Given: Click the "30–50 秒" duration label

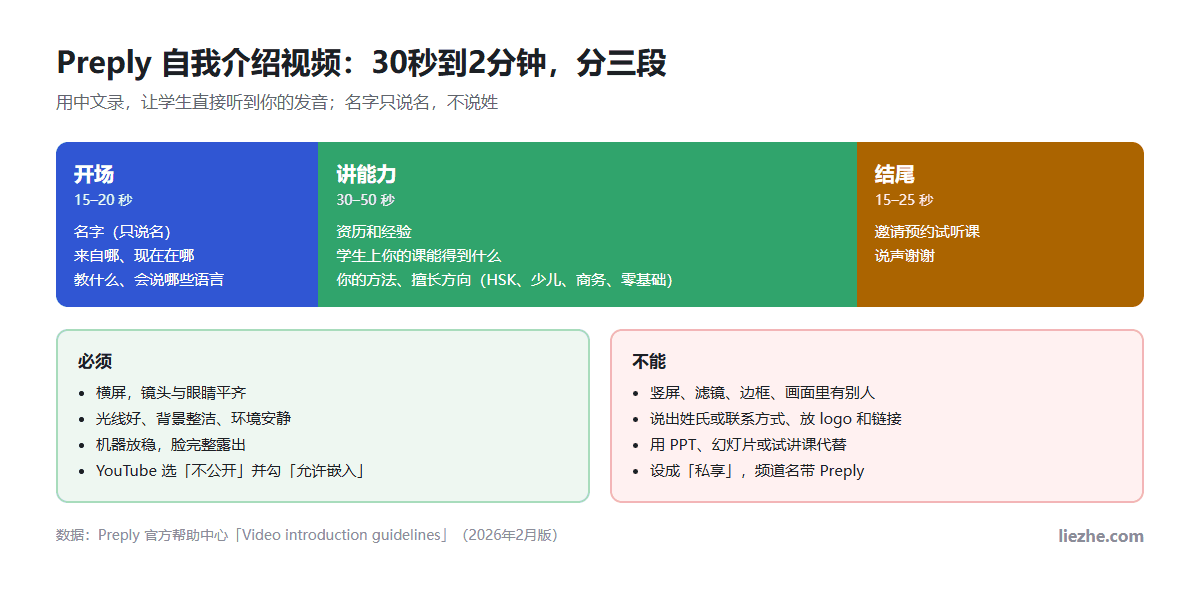Looking at the screenshot, I should [365, 200].
